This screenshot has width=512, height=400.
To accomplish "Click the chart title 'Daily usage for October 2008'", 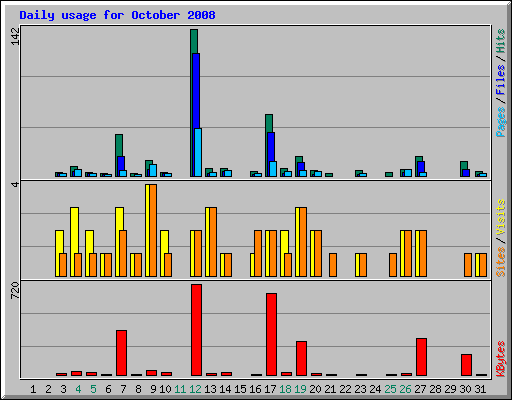I will 117,15.
